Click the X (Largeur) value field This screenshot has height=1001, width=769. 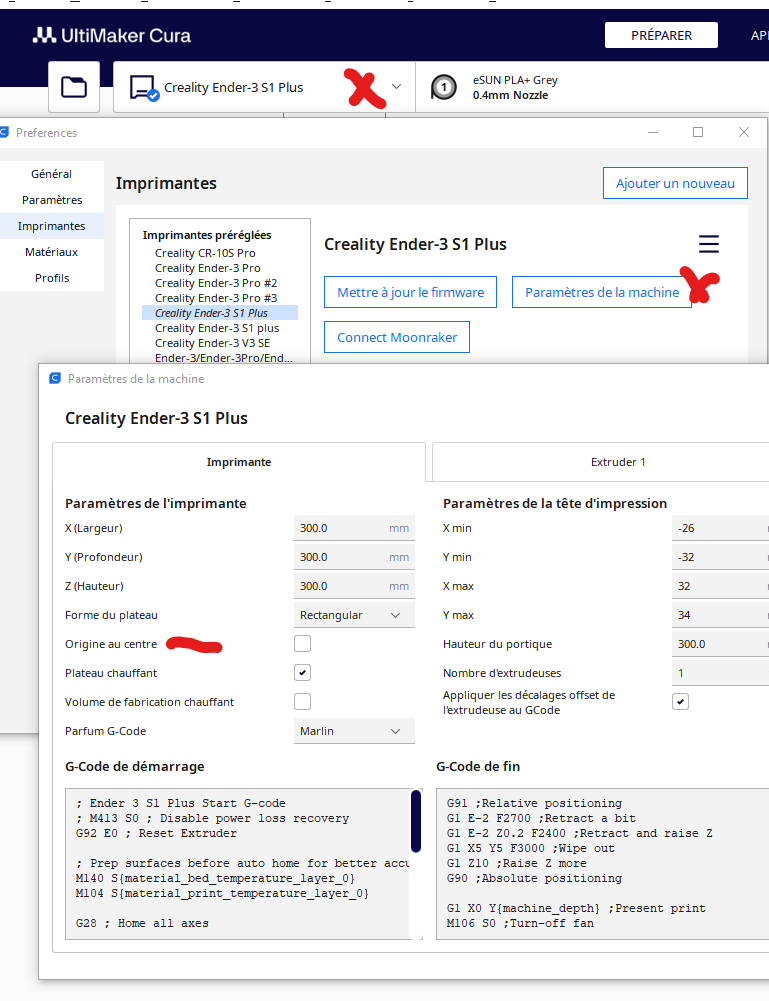[354, 528]
